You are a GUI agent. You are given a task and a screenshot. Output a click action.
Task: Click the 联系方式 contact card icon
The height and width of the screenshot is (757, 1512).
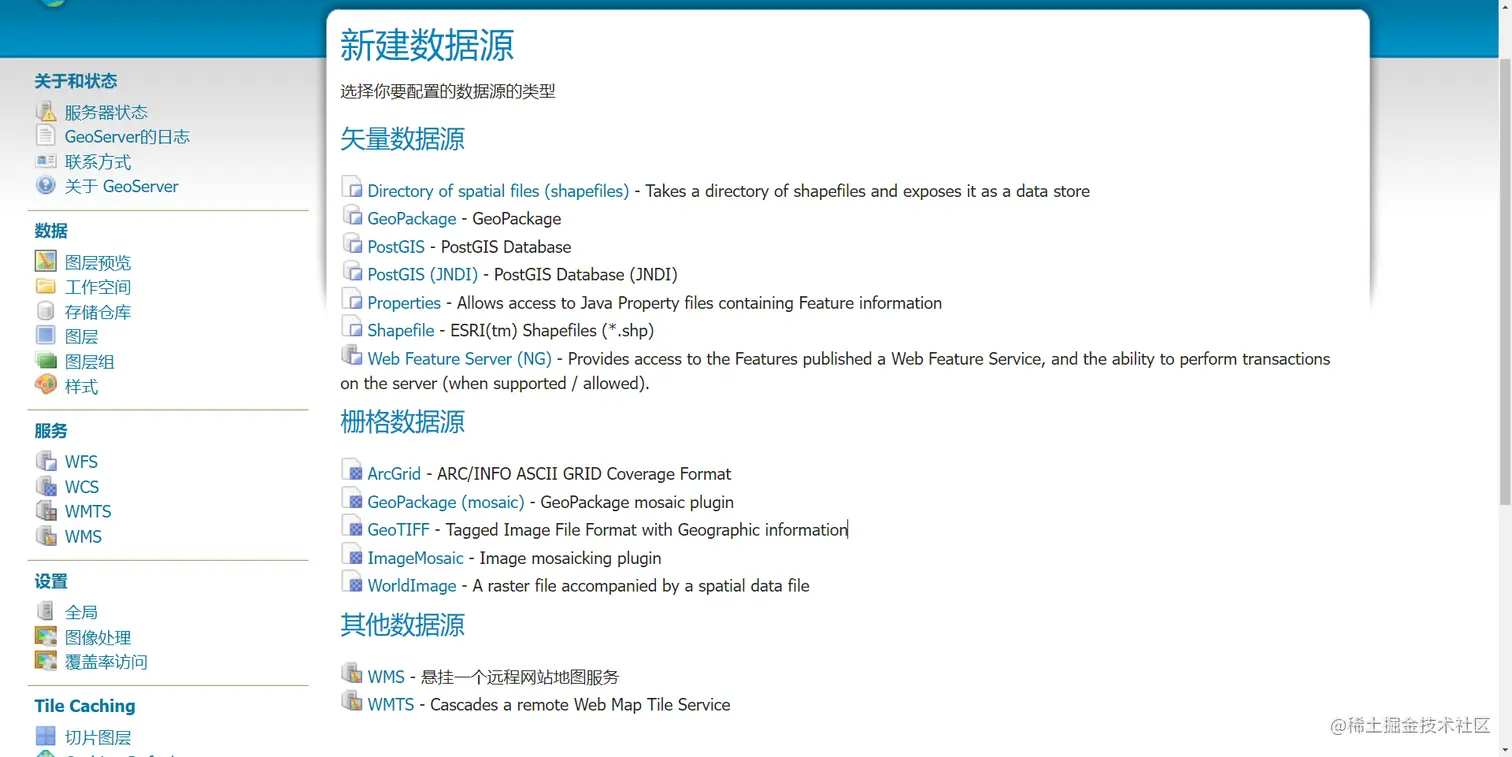coord(46,161)
